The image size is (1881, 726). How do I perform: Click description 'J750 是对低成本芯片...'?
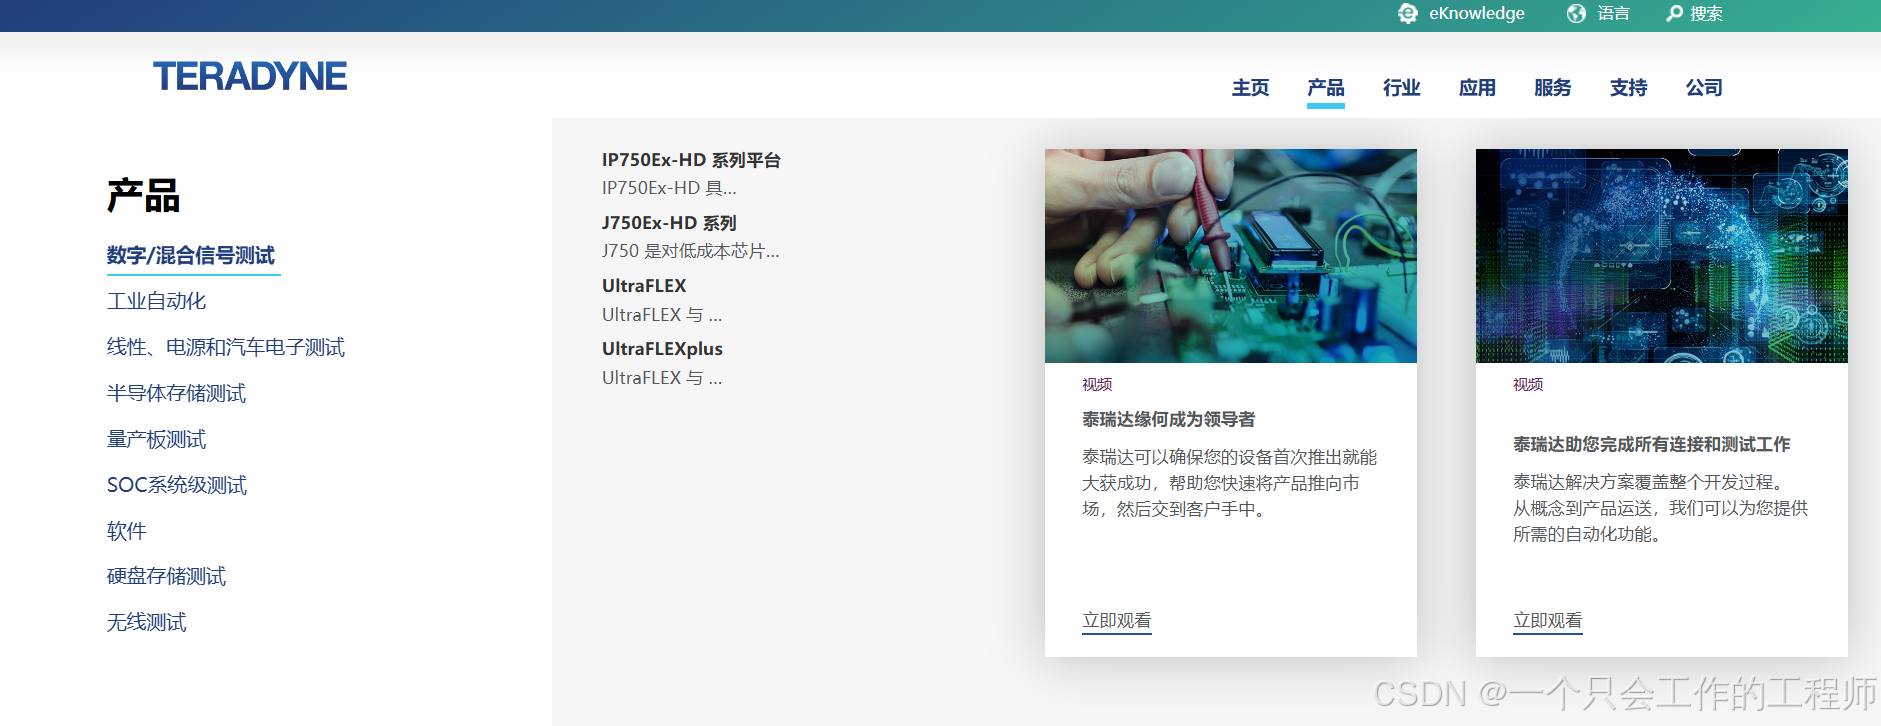[691, 251]
